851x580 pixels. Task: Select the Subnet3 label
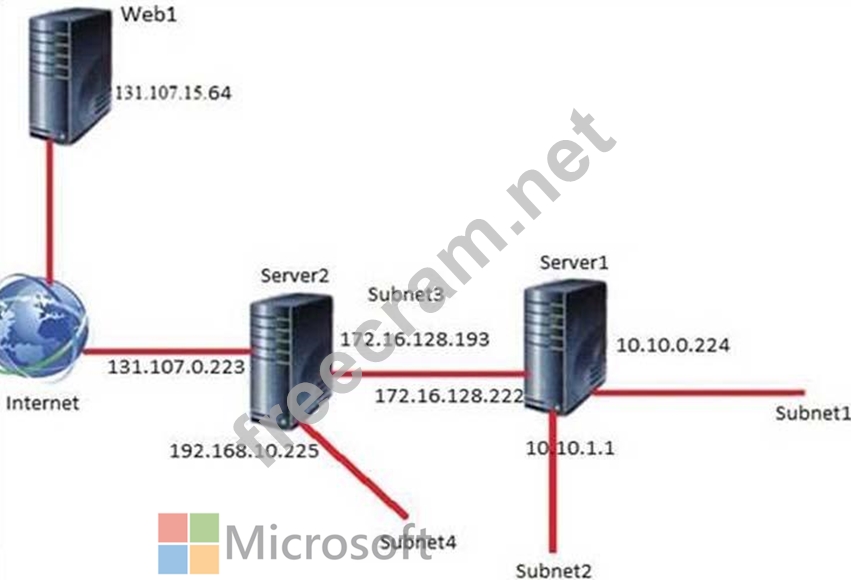click(x=406, y=295)
